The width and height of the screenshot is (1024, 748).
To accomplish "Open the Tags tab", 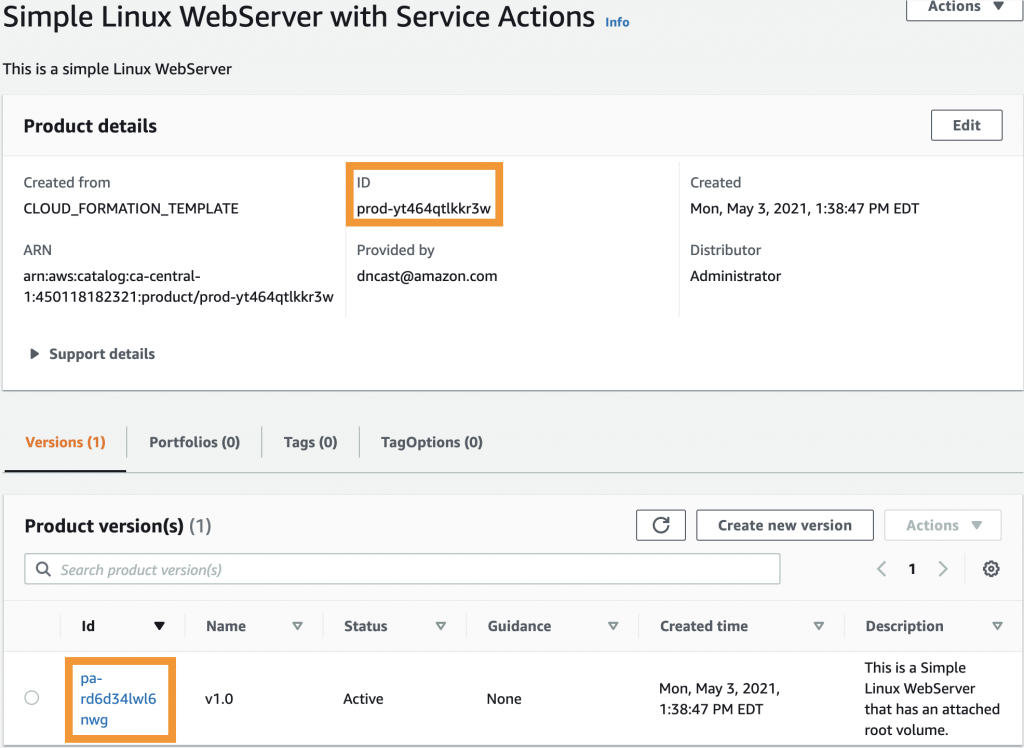I will (309, 442).
